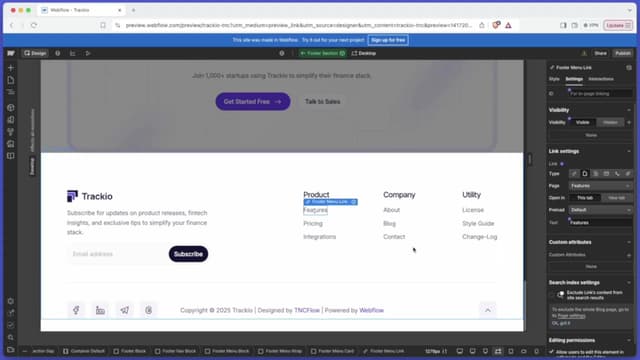Collapse the Editing permissions section
Image resolution: width=640 pixels, height=360 pixels.
(x=629, y=340)
